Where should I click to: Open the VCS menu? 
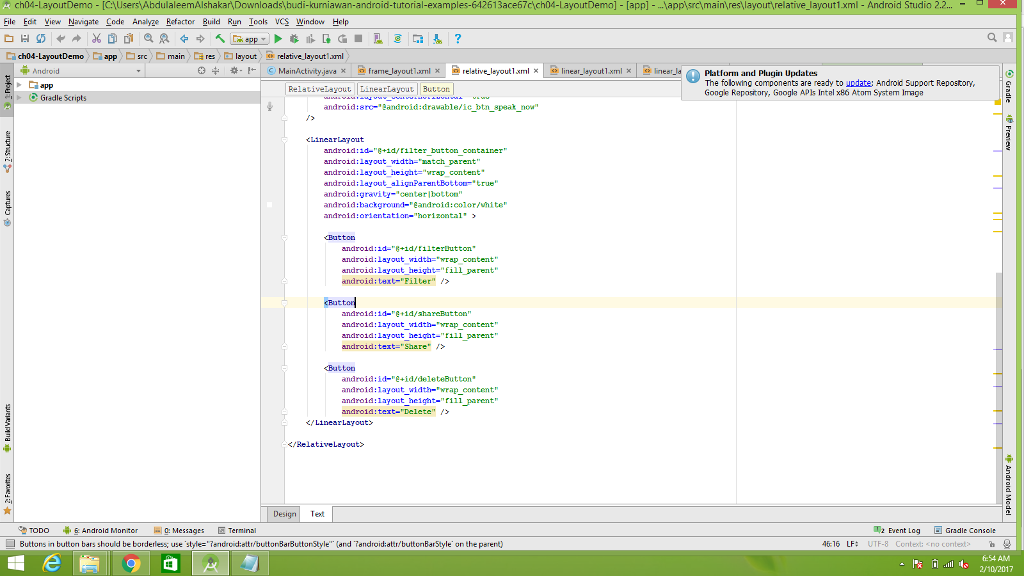281,22
